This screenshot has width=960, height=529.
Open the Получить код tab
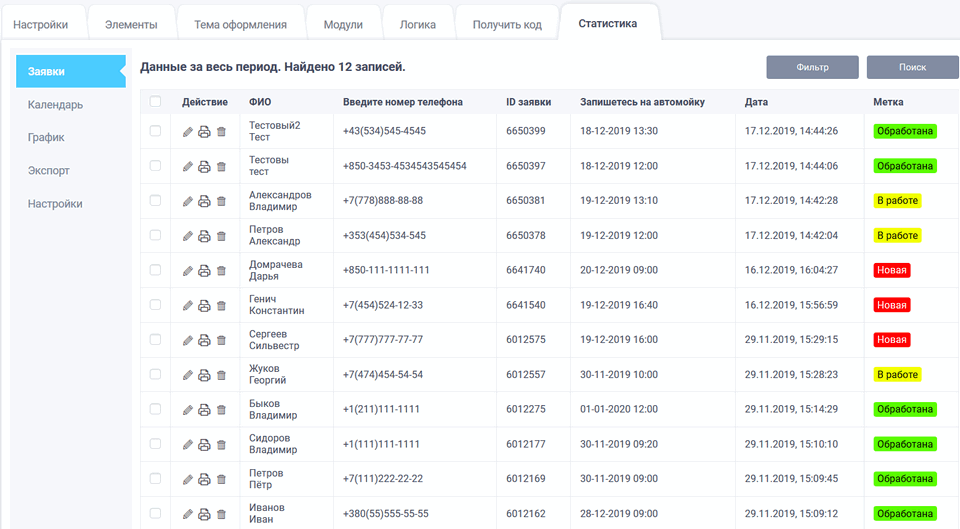point(507,24)
